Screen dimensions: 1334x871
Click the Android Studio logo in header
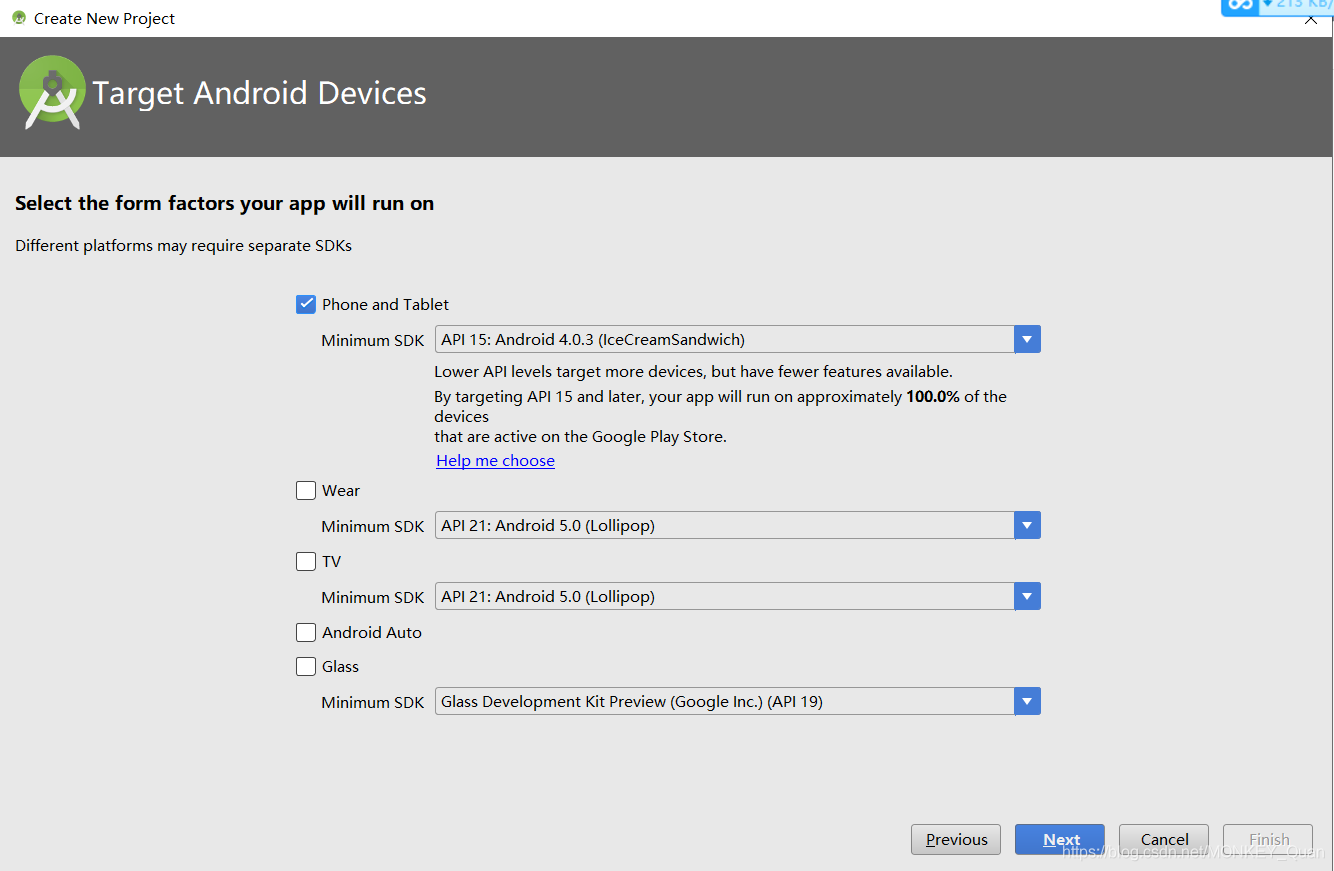pyautogui.click(x=52, y=92)
